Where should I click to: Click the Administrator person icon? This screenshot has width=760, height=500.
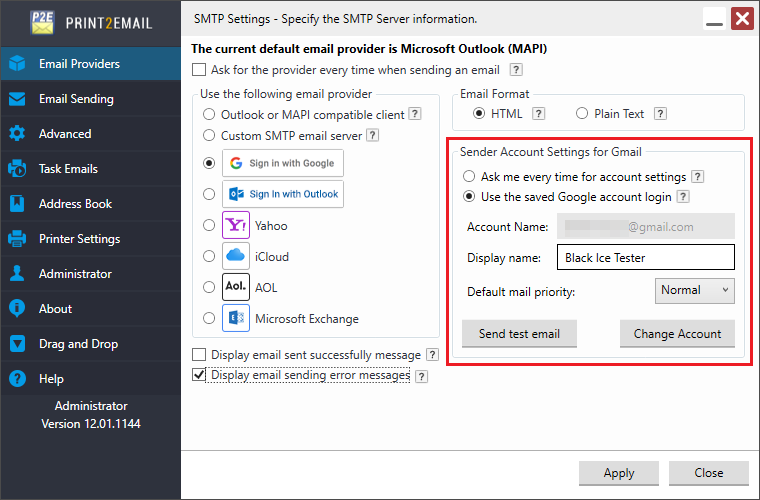point(17,274)
